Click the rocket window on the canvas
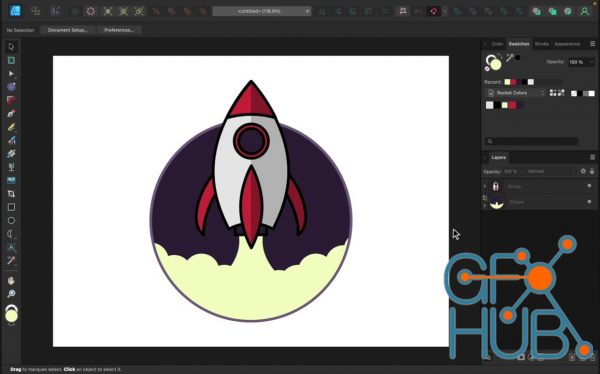 (251, 141)
